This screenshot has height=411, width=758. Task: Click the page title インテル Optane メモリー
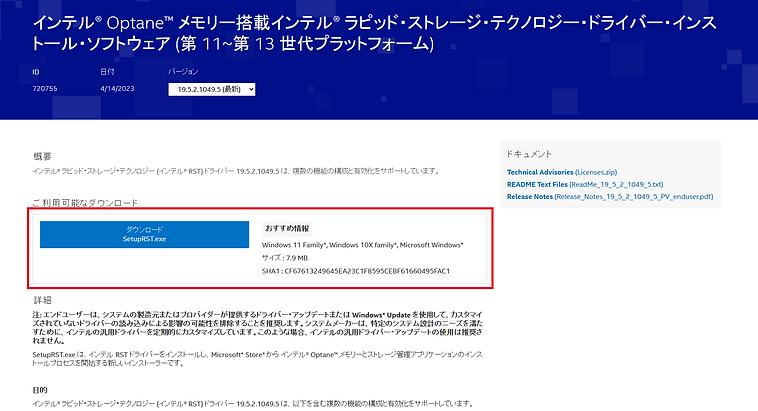374,33
